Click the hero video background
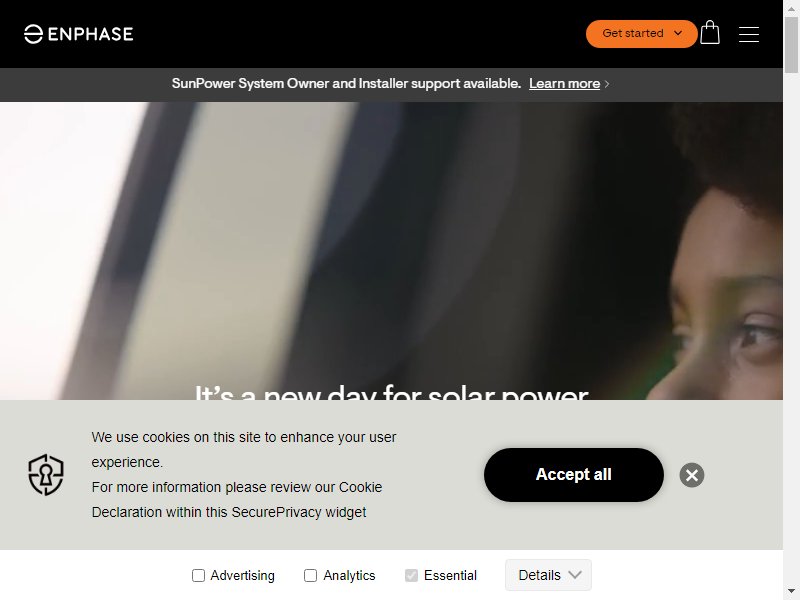Viewport: 800px width, 600px height. 391,251
